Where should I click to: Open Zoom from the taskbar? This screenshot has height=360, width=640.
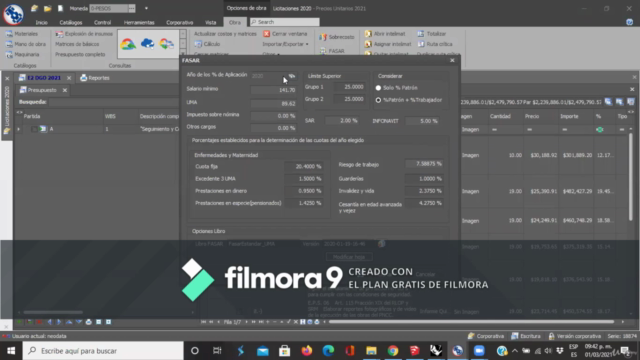[x=479, y=351]
